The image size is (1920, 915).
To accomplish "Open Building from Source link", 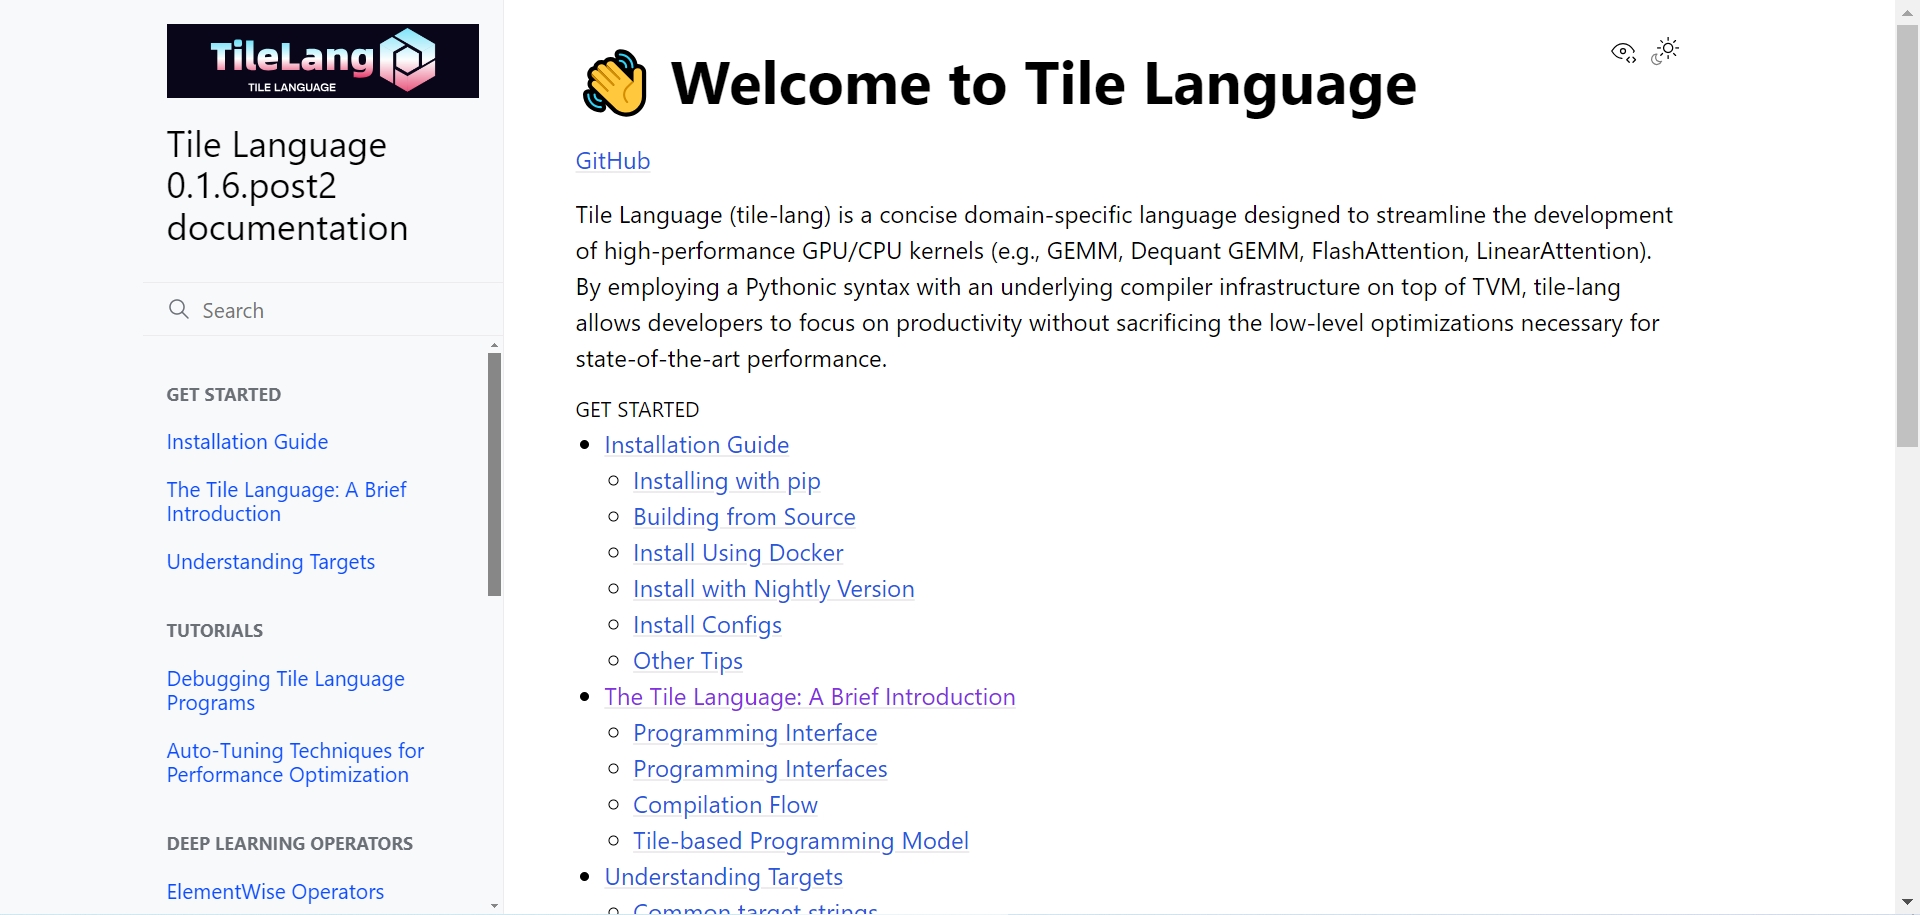I will (x=744, y=517).
